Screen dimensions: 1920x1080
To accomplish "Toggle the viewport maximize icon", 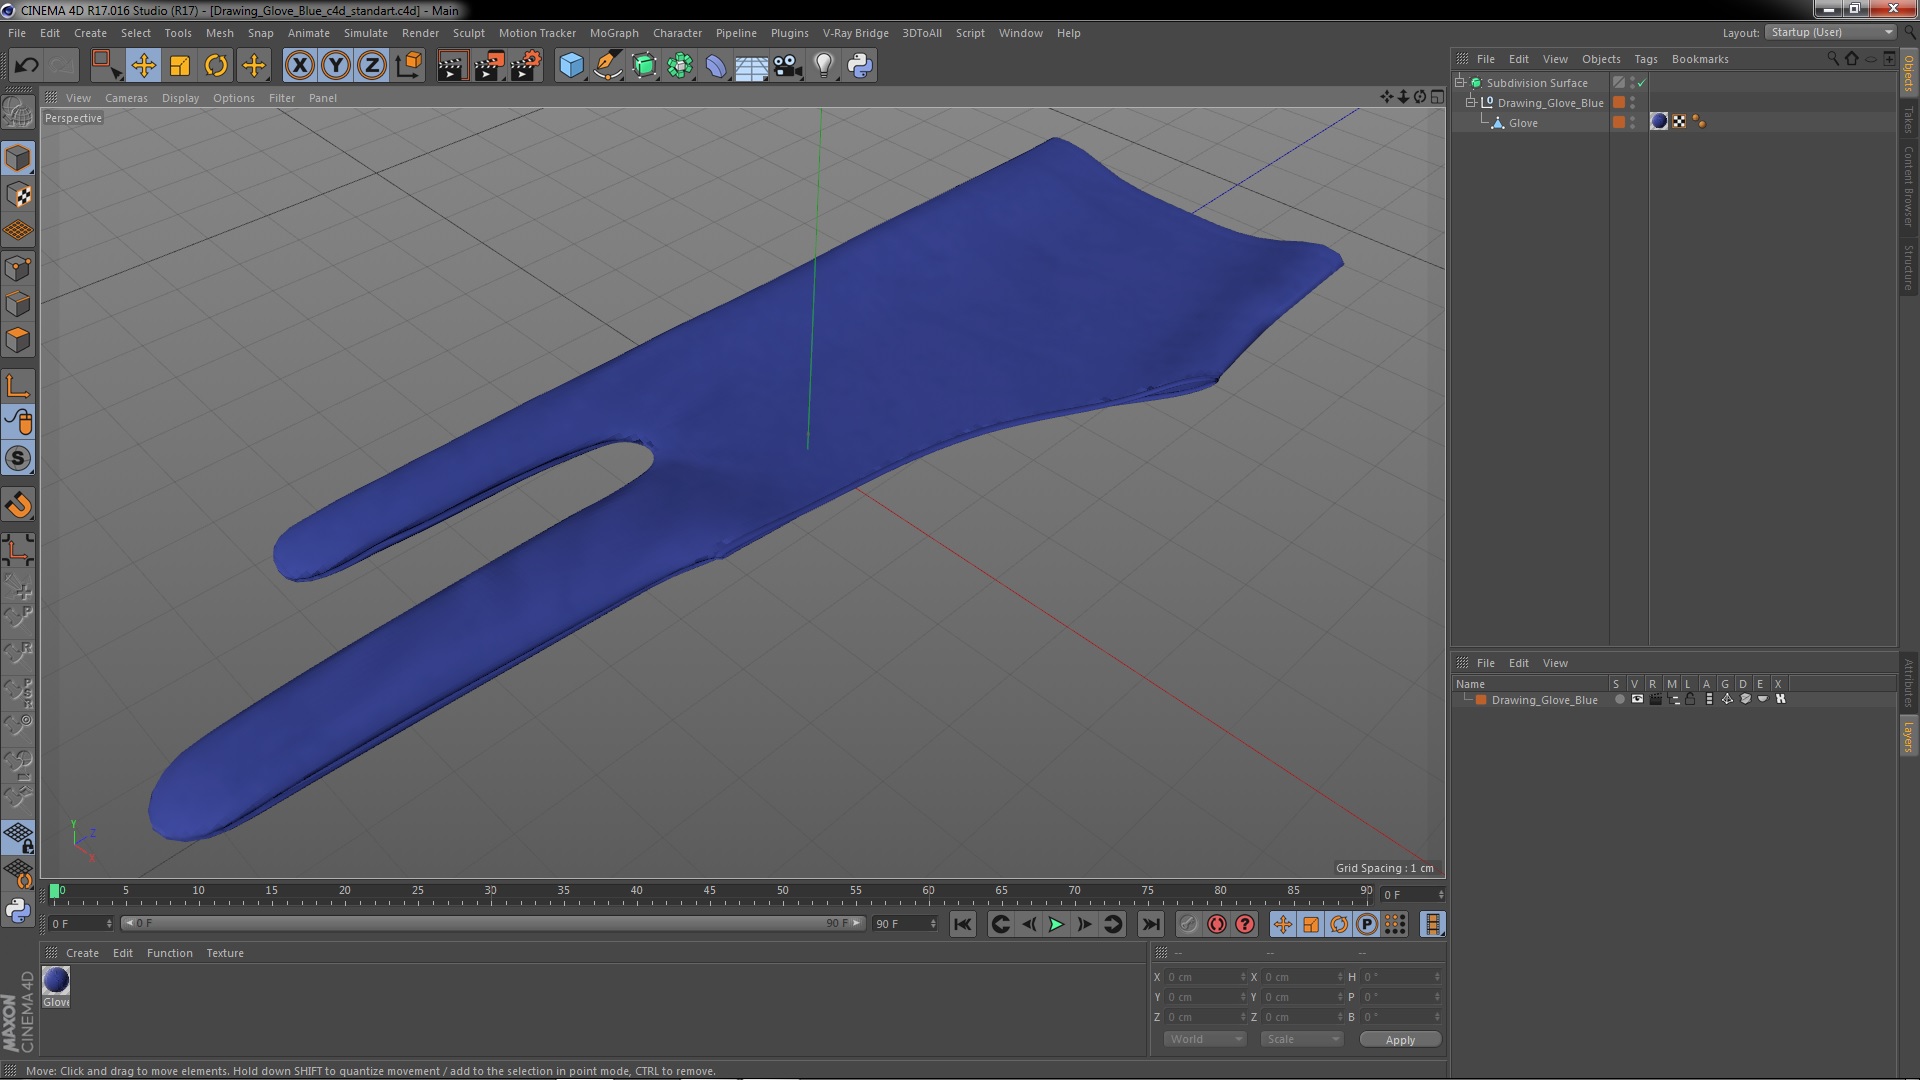I will pos(1437,97).
